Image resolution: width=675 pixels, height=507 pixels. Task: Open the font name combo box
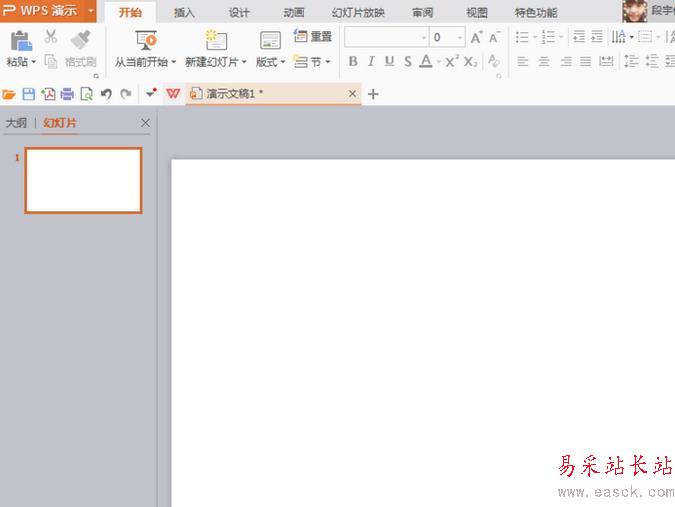coord(386,37)
